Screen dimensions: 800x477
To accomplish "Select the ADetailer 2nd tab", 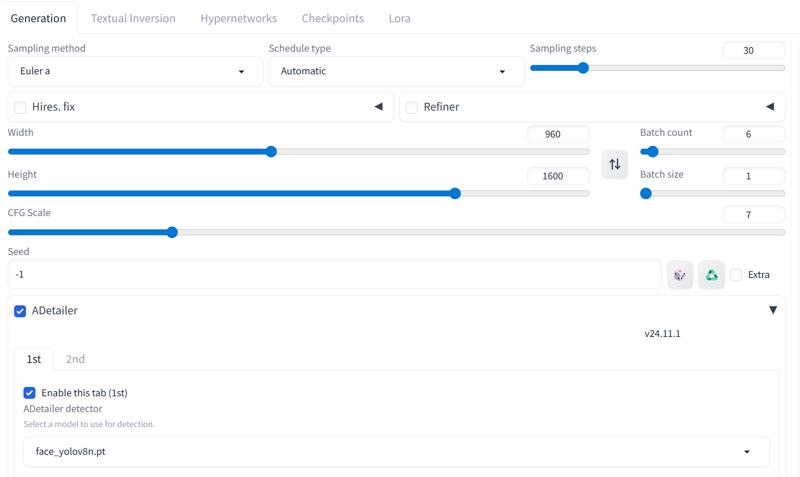I will click(x=75, y=359).
